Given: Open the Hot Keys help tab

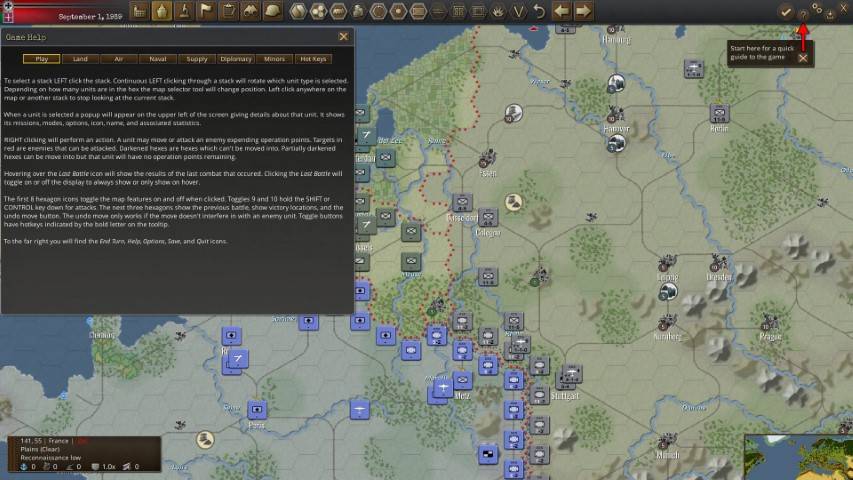Looking at the screenshot, I should point(313,59).
